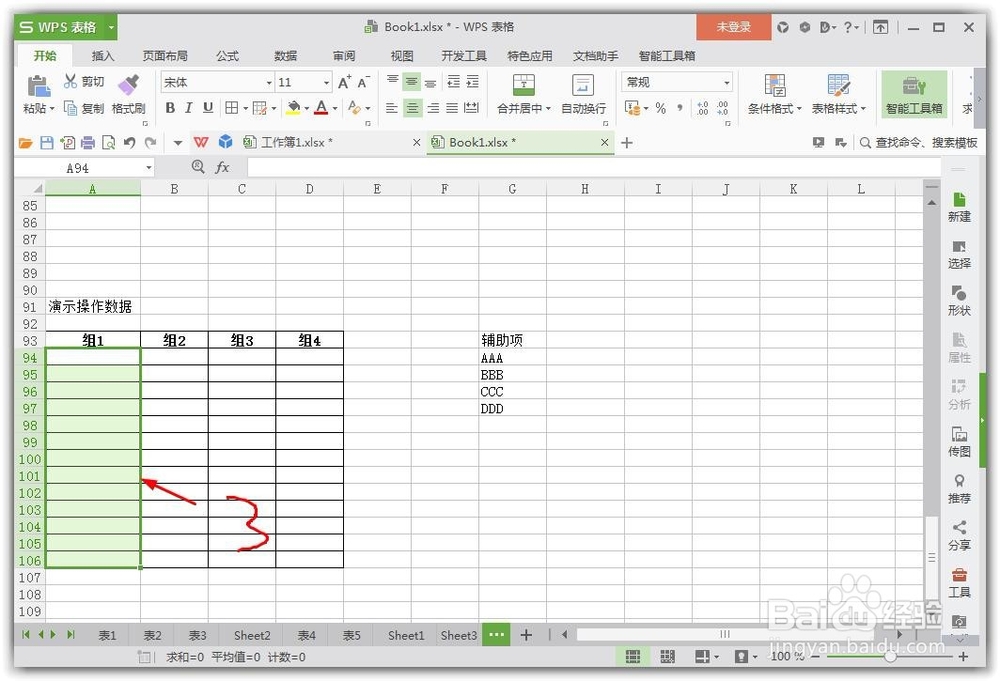Click the fx formula bar button
Image resolution: width=1000 pixels, height=681 pixels.
(x=221, y=167)
